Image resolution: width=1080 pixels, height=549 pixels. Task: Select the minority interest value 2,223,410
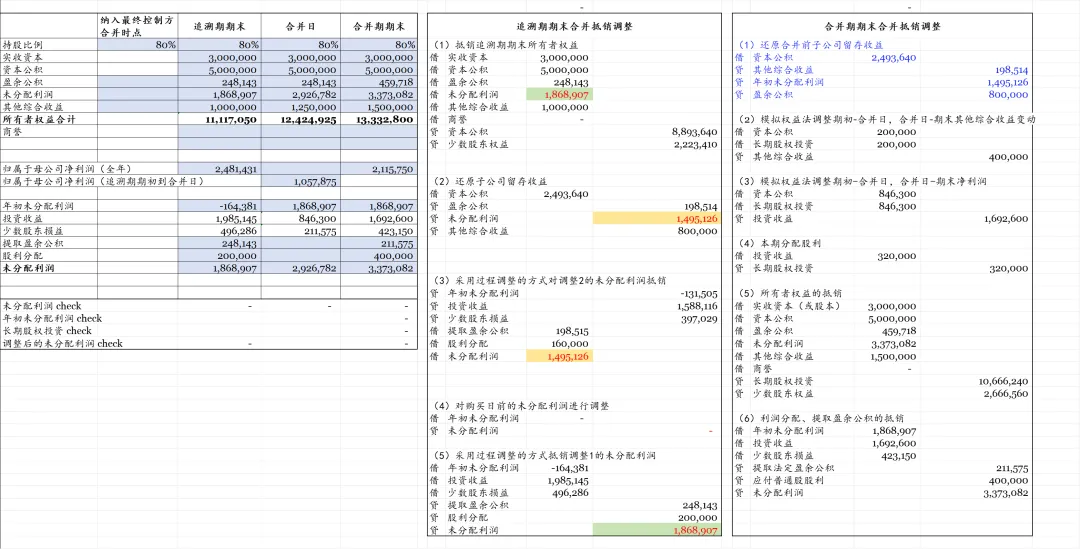pyautogui.click(x=694, y=144)
